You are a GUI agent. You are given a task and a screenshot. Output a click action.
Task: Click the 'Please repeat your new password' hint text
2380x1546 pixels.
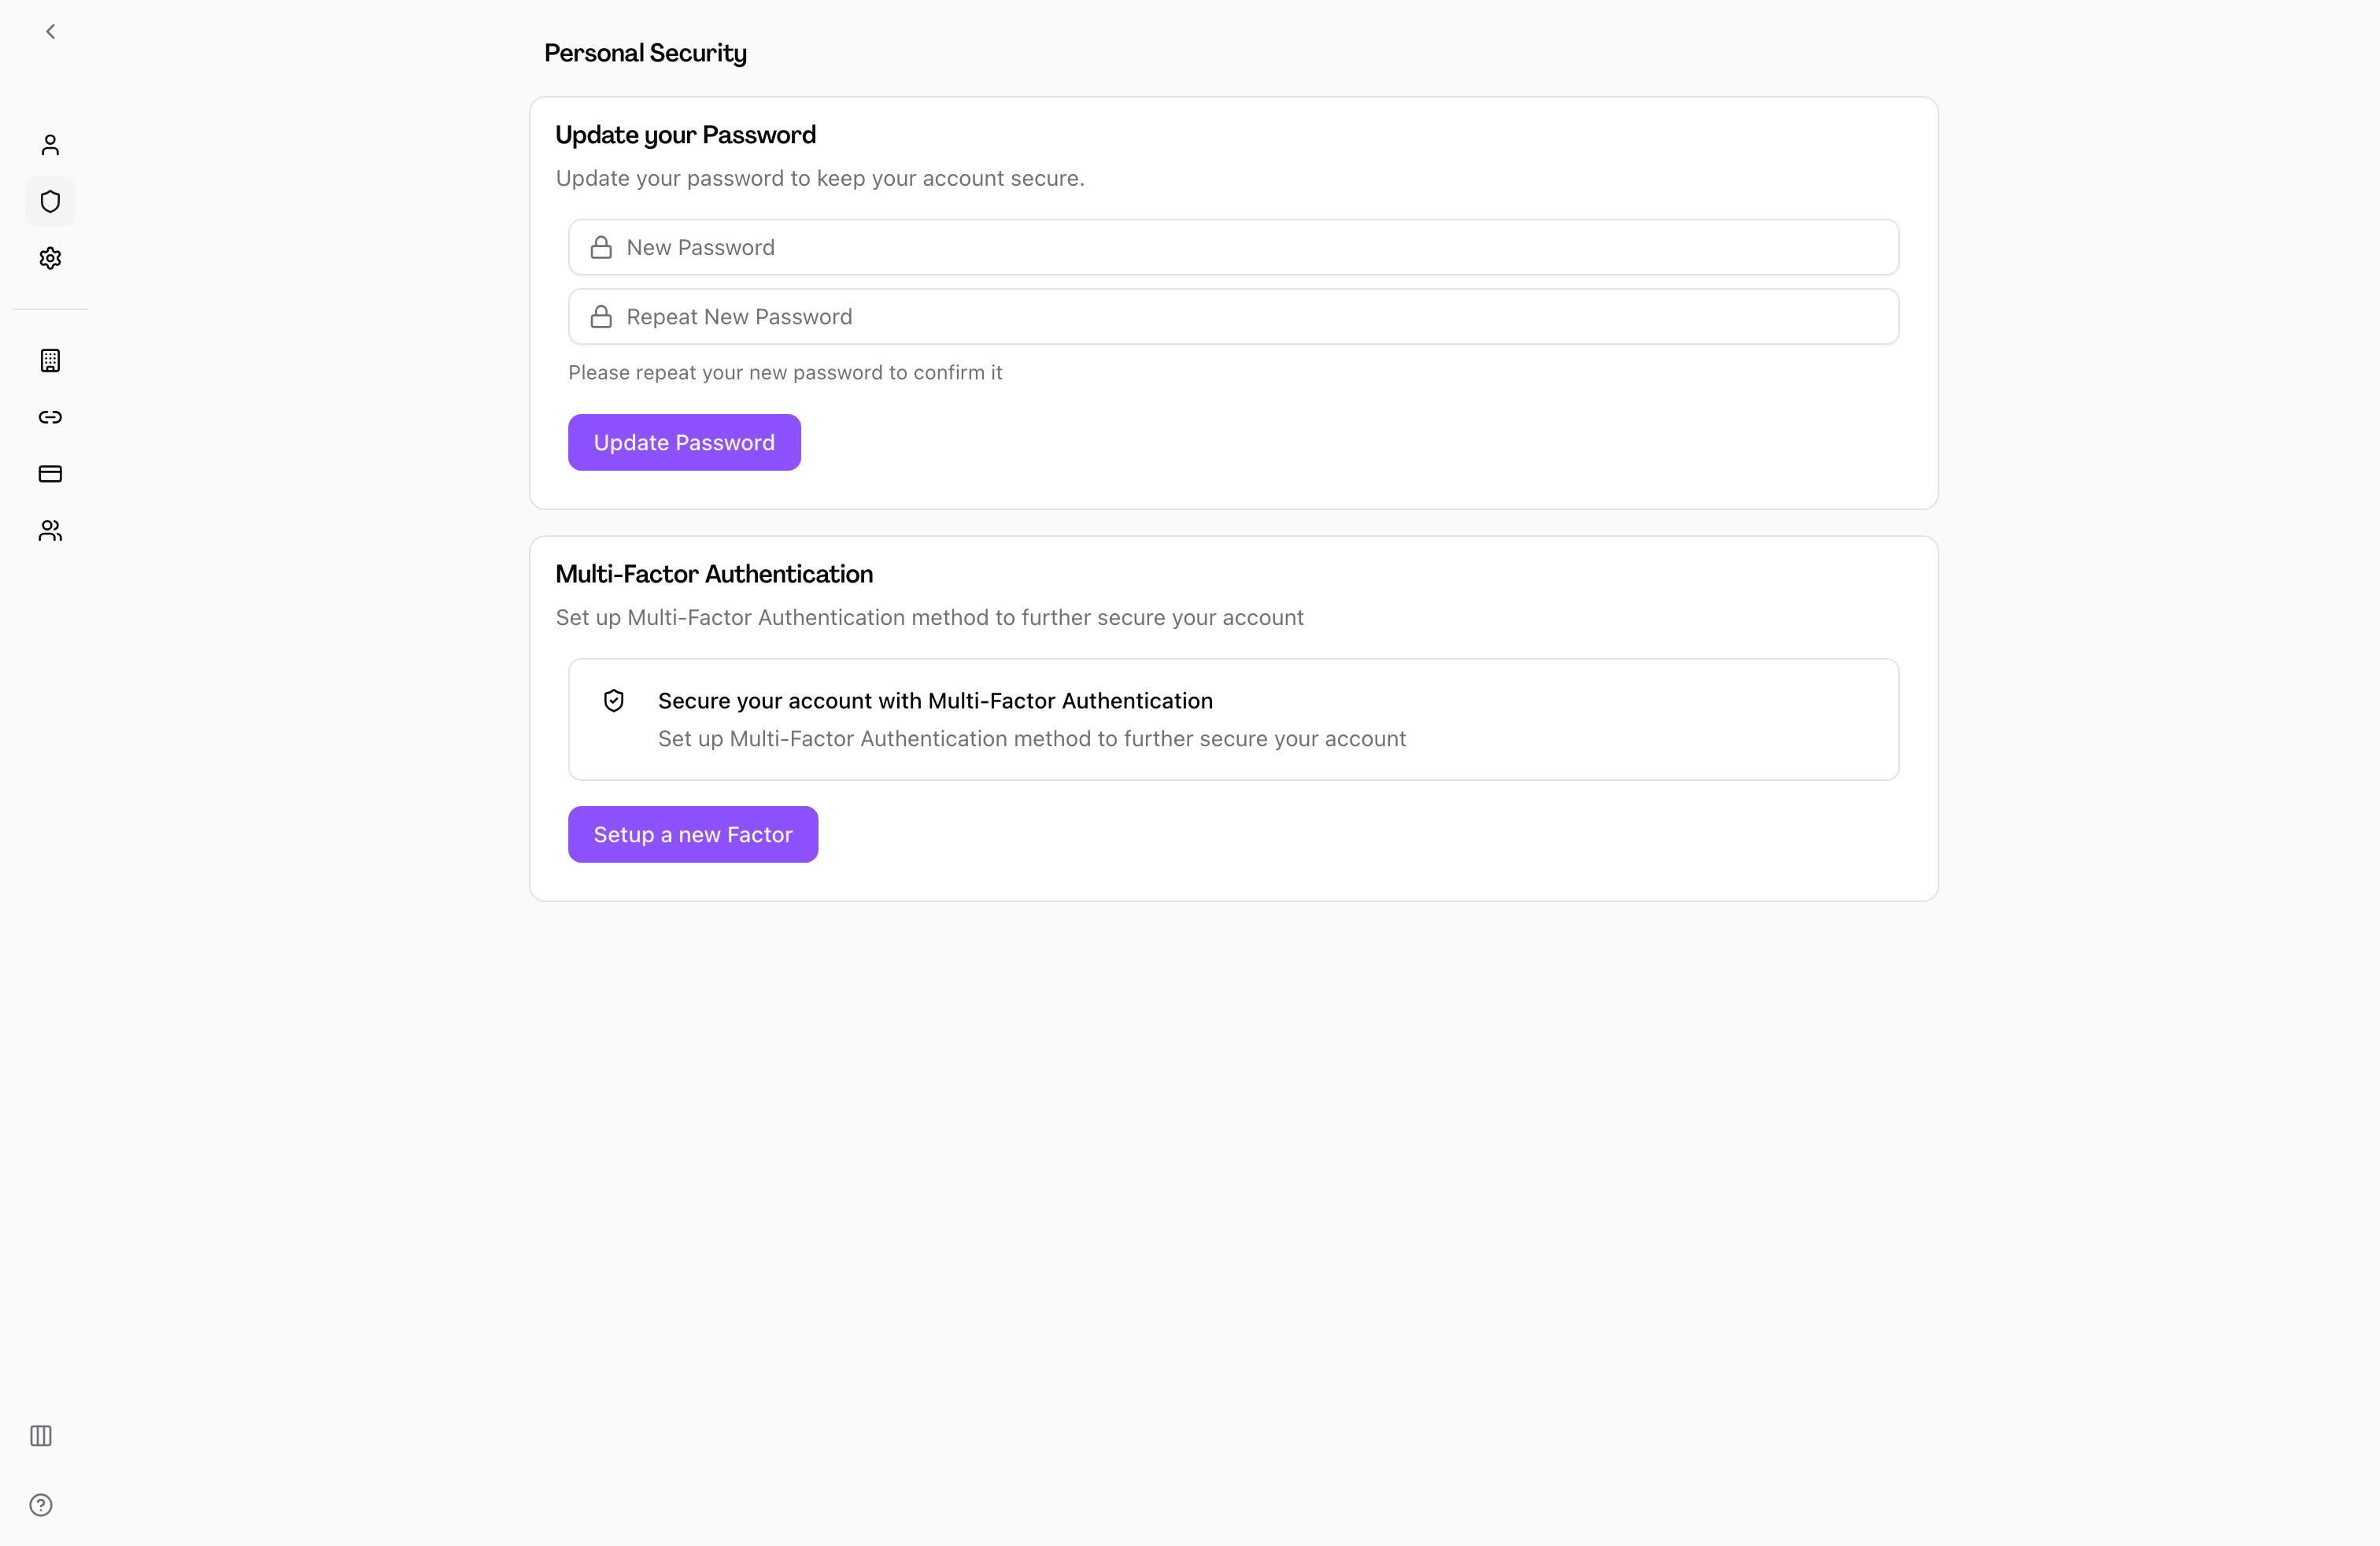click(785, 373)
